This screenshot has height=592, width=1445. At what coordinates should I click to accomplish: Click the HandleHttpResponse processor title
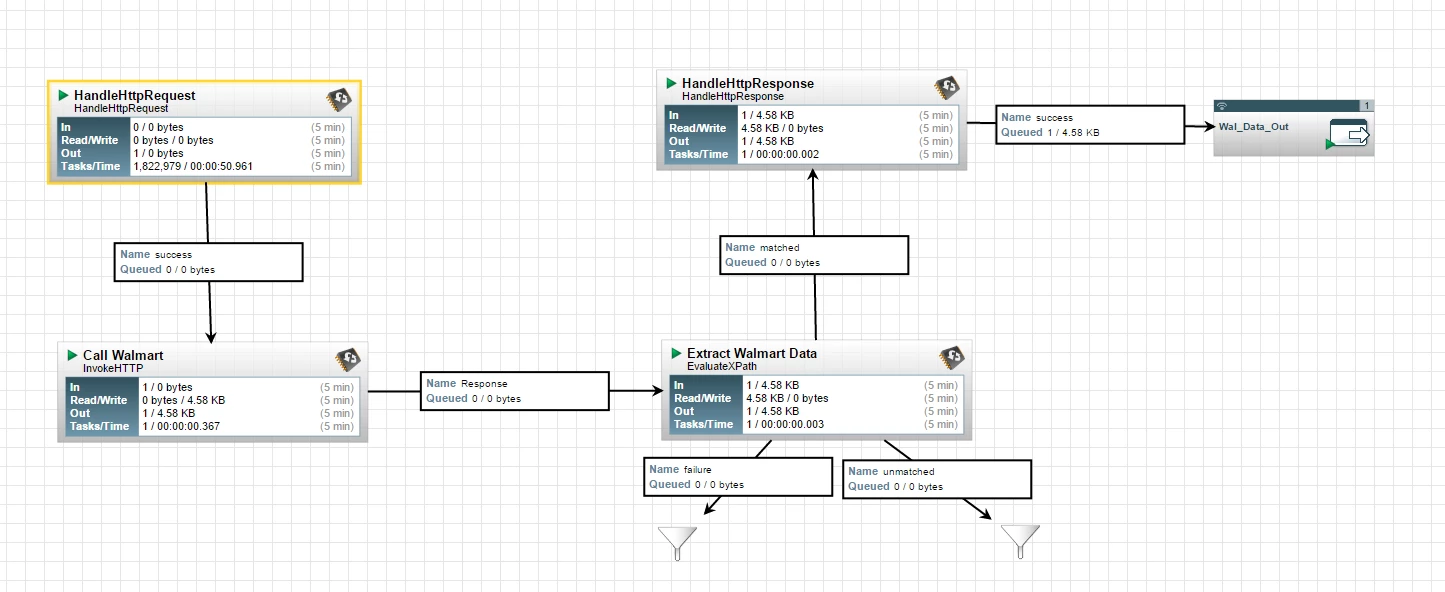point(748,83)
